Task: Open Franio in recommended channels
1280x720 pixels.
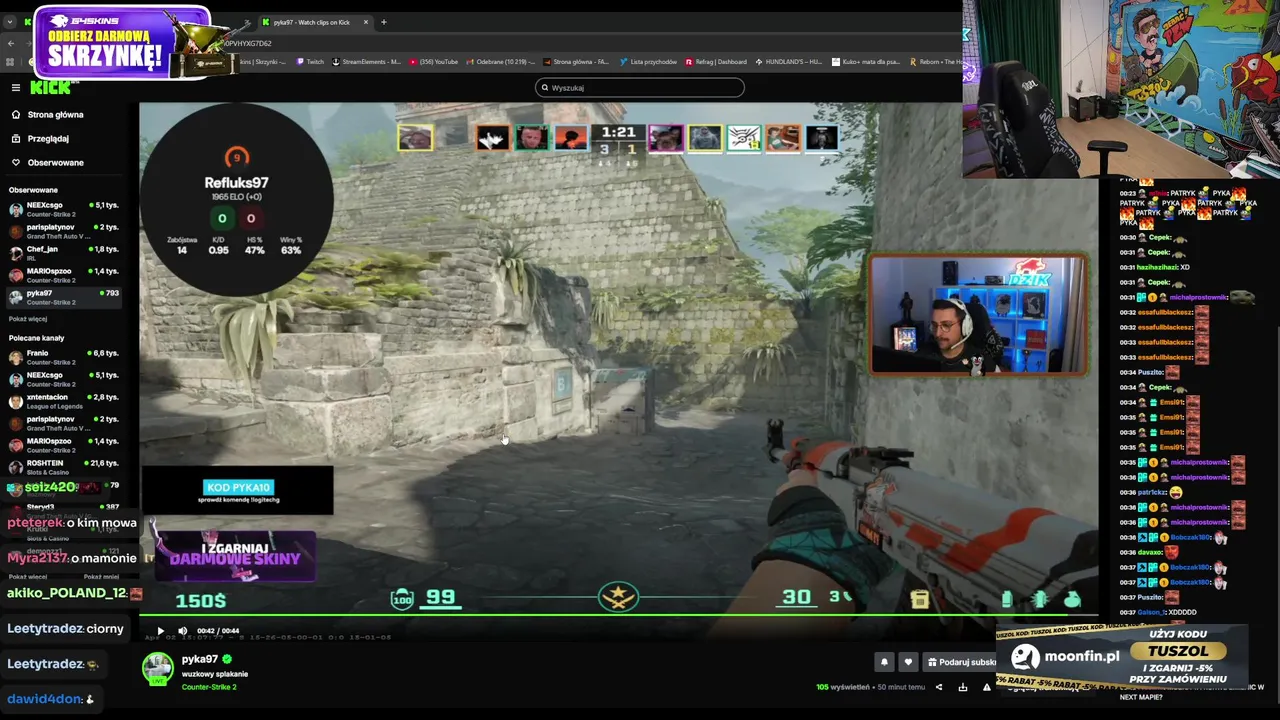Action: pos(65,357)
